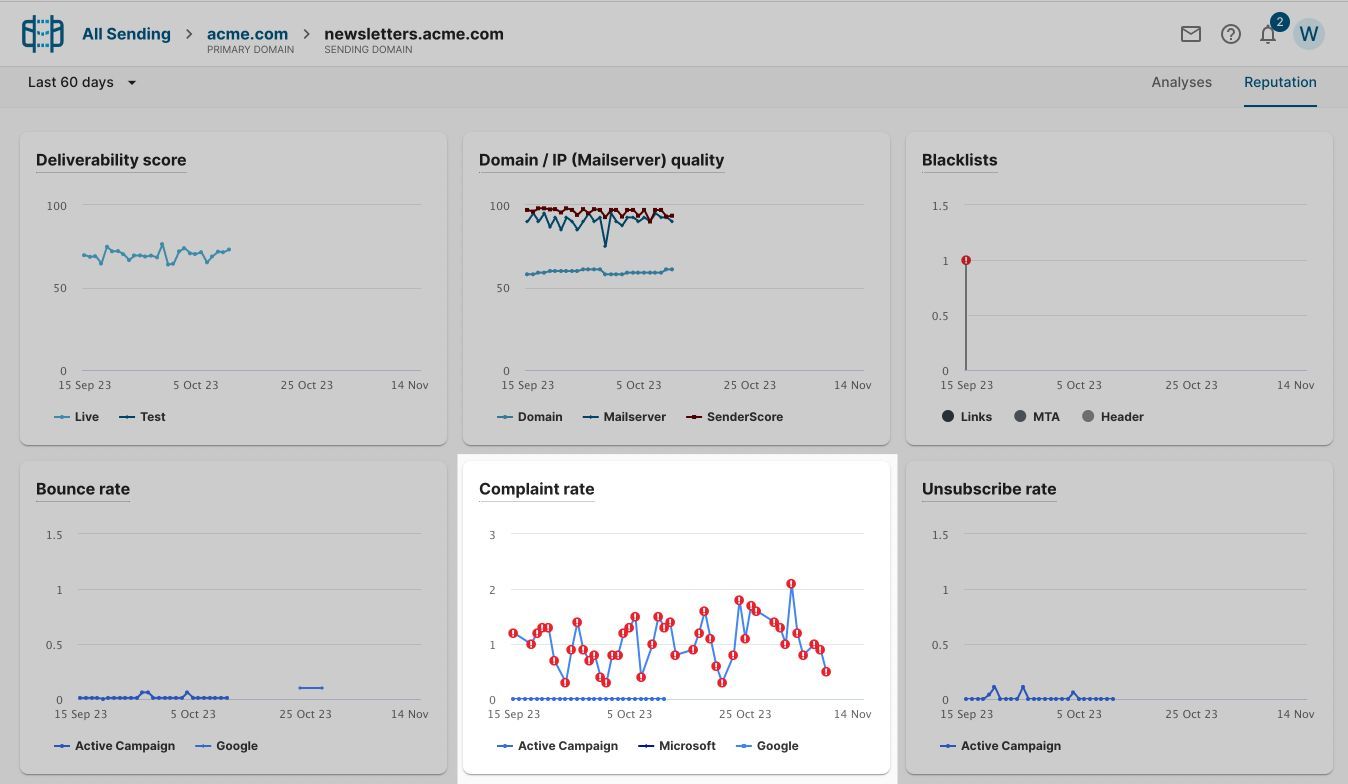Screen dimensions: 1348x784
Task: Click the Complaint rate card title
Action: pos(536,489)
